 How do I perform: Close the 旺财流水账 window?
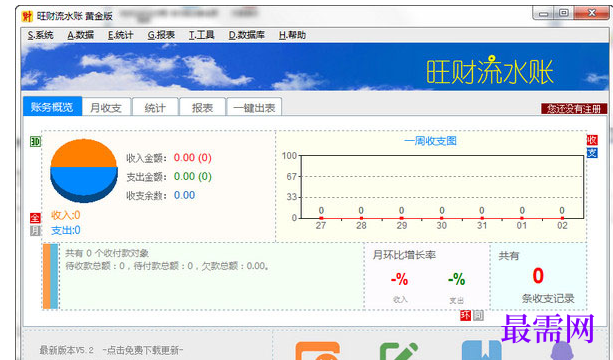[x=591, y=13]
